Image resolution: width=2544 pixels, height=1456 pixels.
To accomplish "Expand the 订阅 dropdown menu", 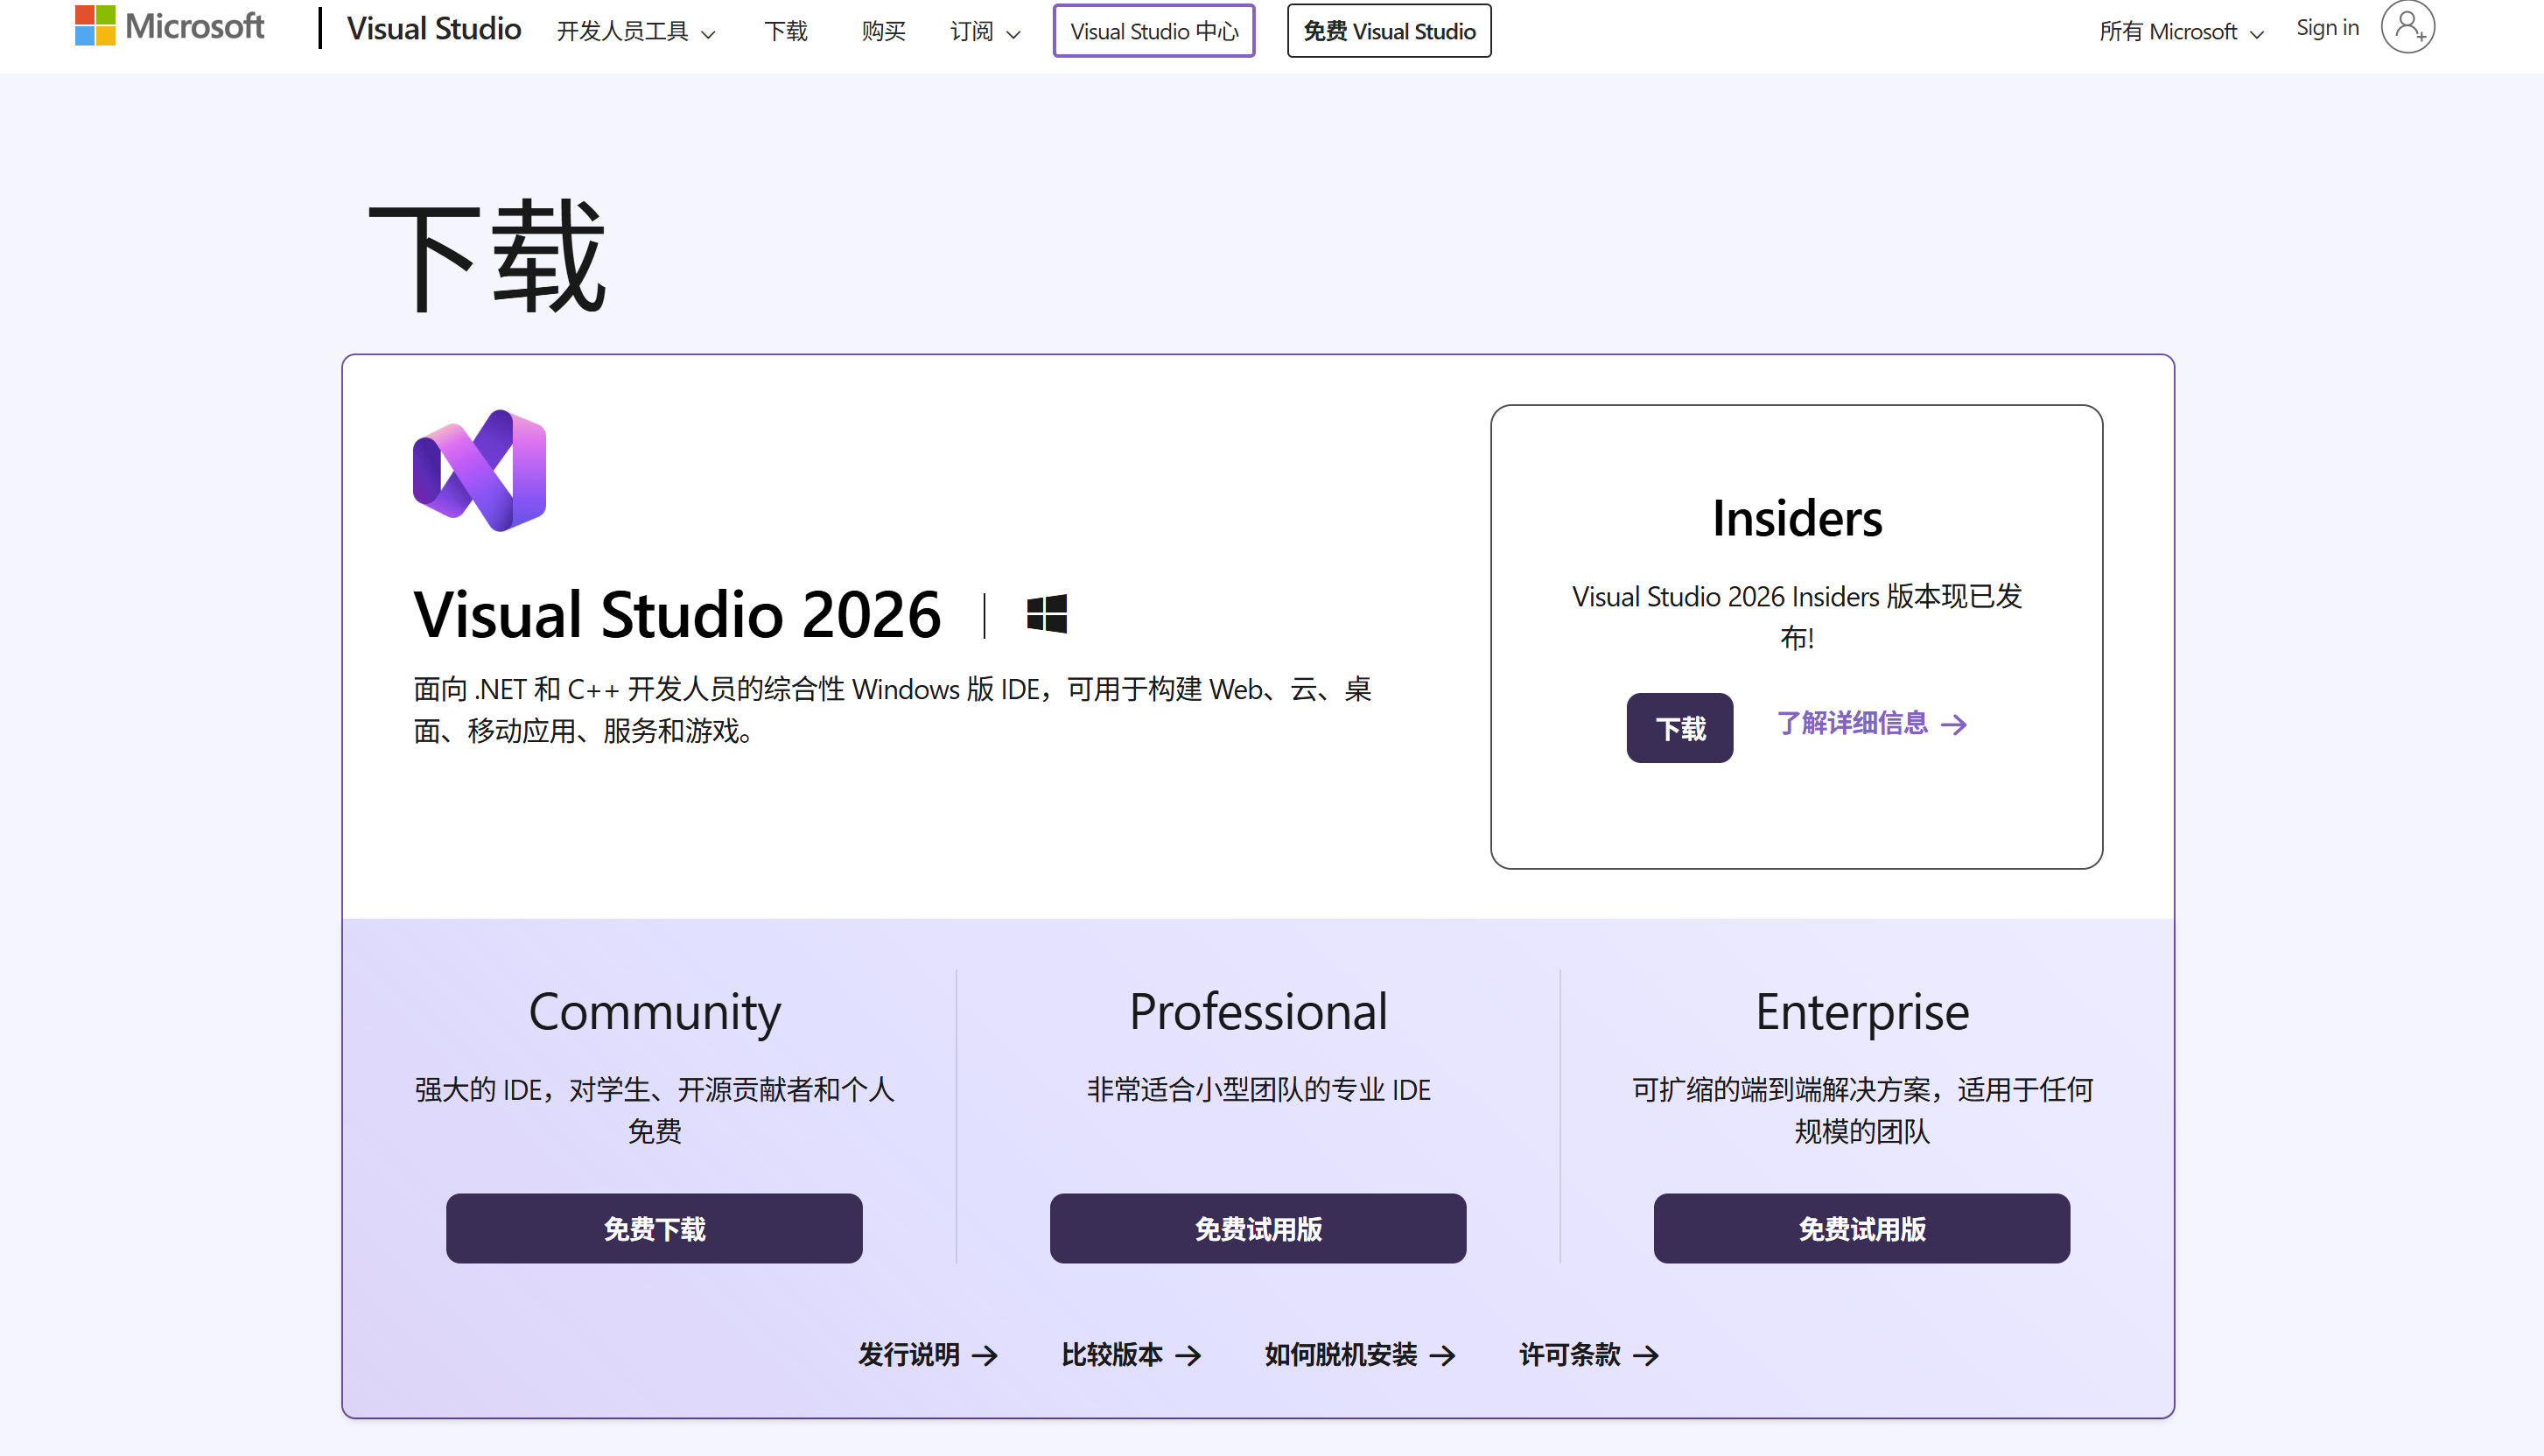I will pyautogui.click(x=984, y=32).
